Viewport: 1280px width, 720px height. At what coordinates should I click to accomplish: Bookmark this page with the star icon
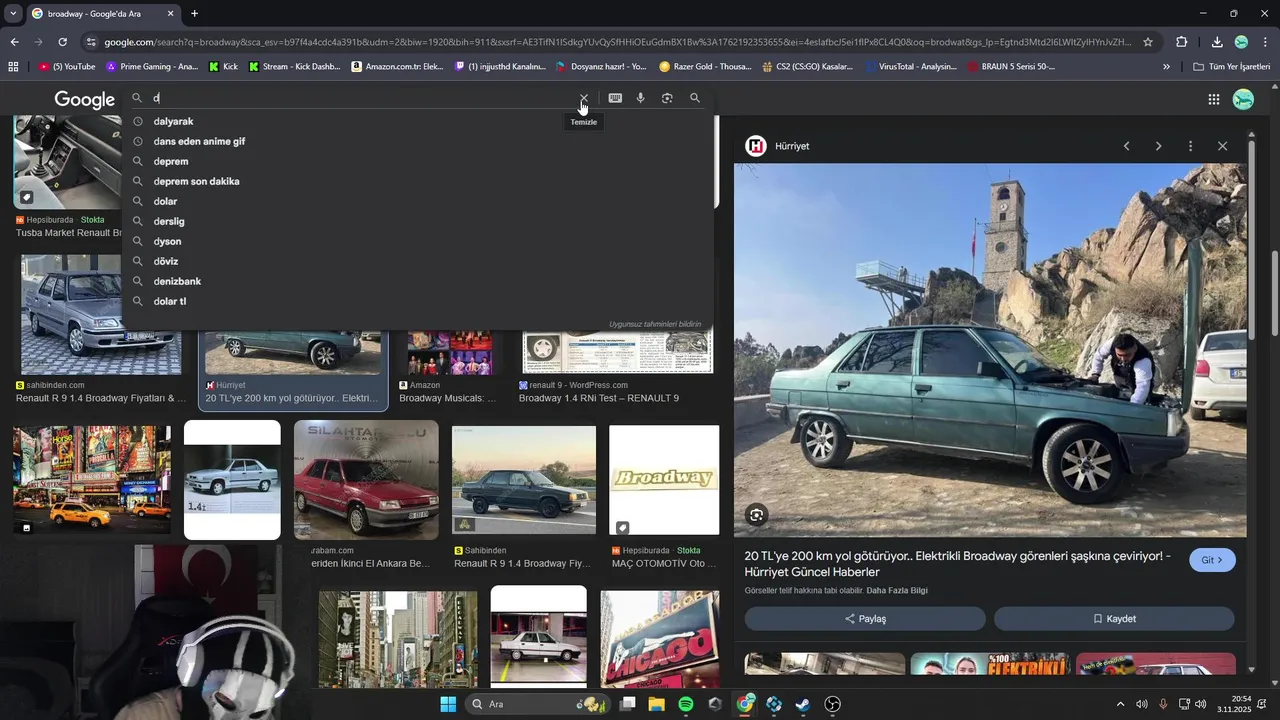click(x=1148, y=42)
